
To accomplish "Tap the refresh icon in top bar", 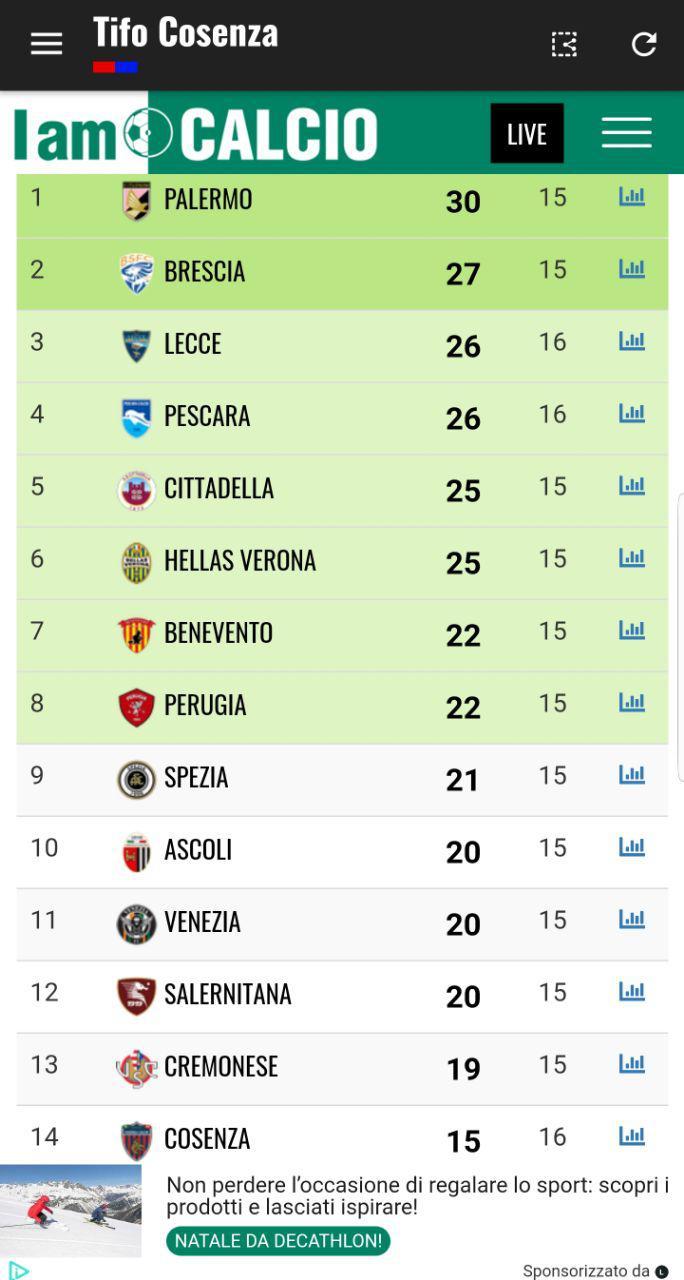I will click(644, 44).
